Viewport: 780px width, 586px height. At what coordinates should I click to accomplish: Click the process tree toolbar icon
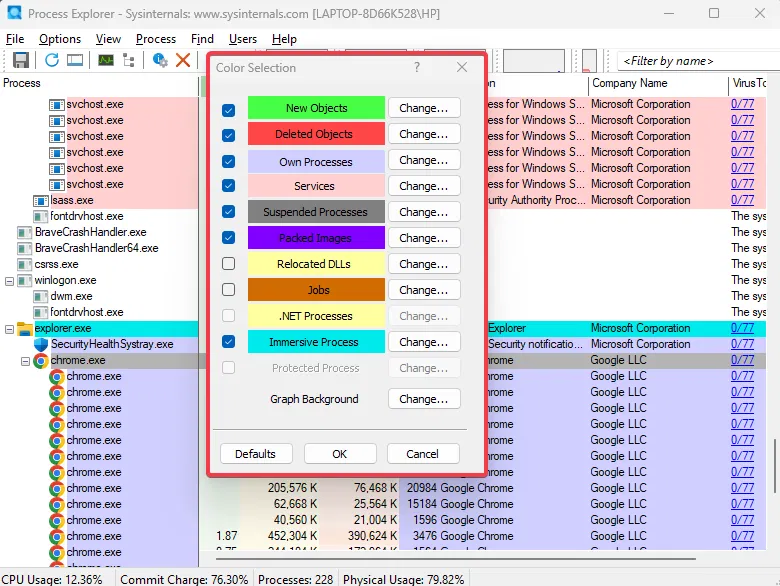(x=129, y=60)
